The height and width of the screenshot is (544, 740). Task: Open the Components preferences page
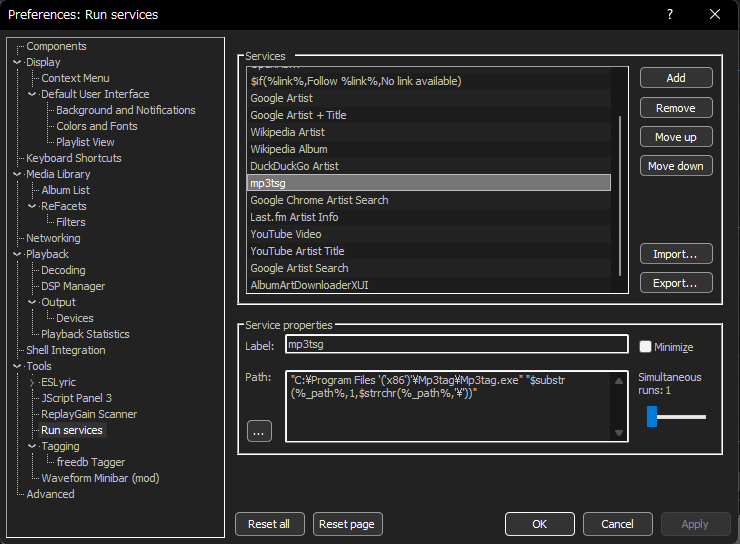[x=56, y=46]
